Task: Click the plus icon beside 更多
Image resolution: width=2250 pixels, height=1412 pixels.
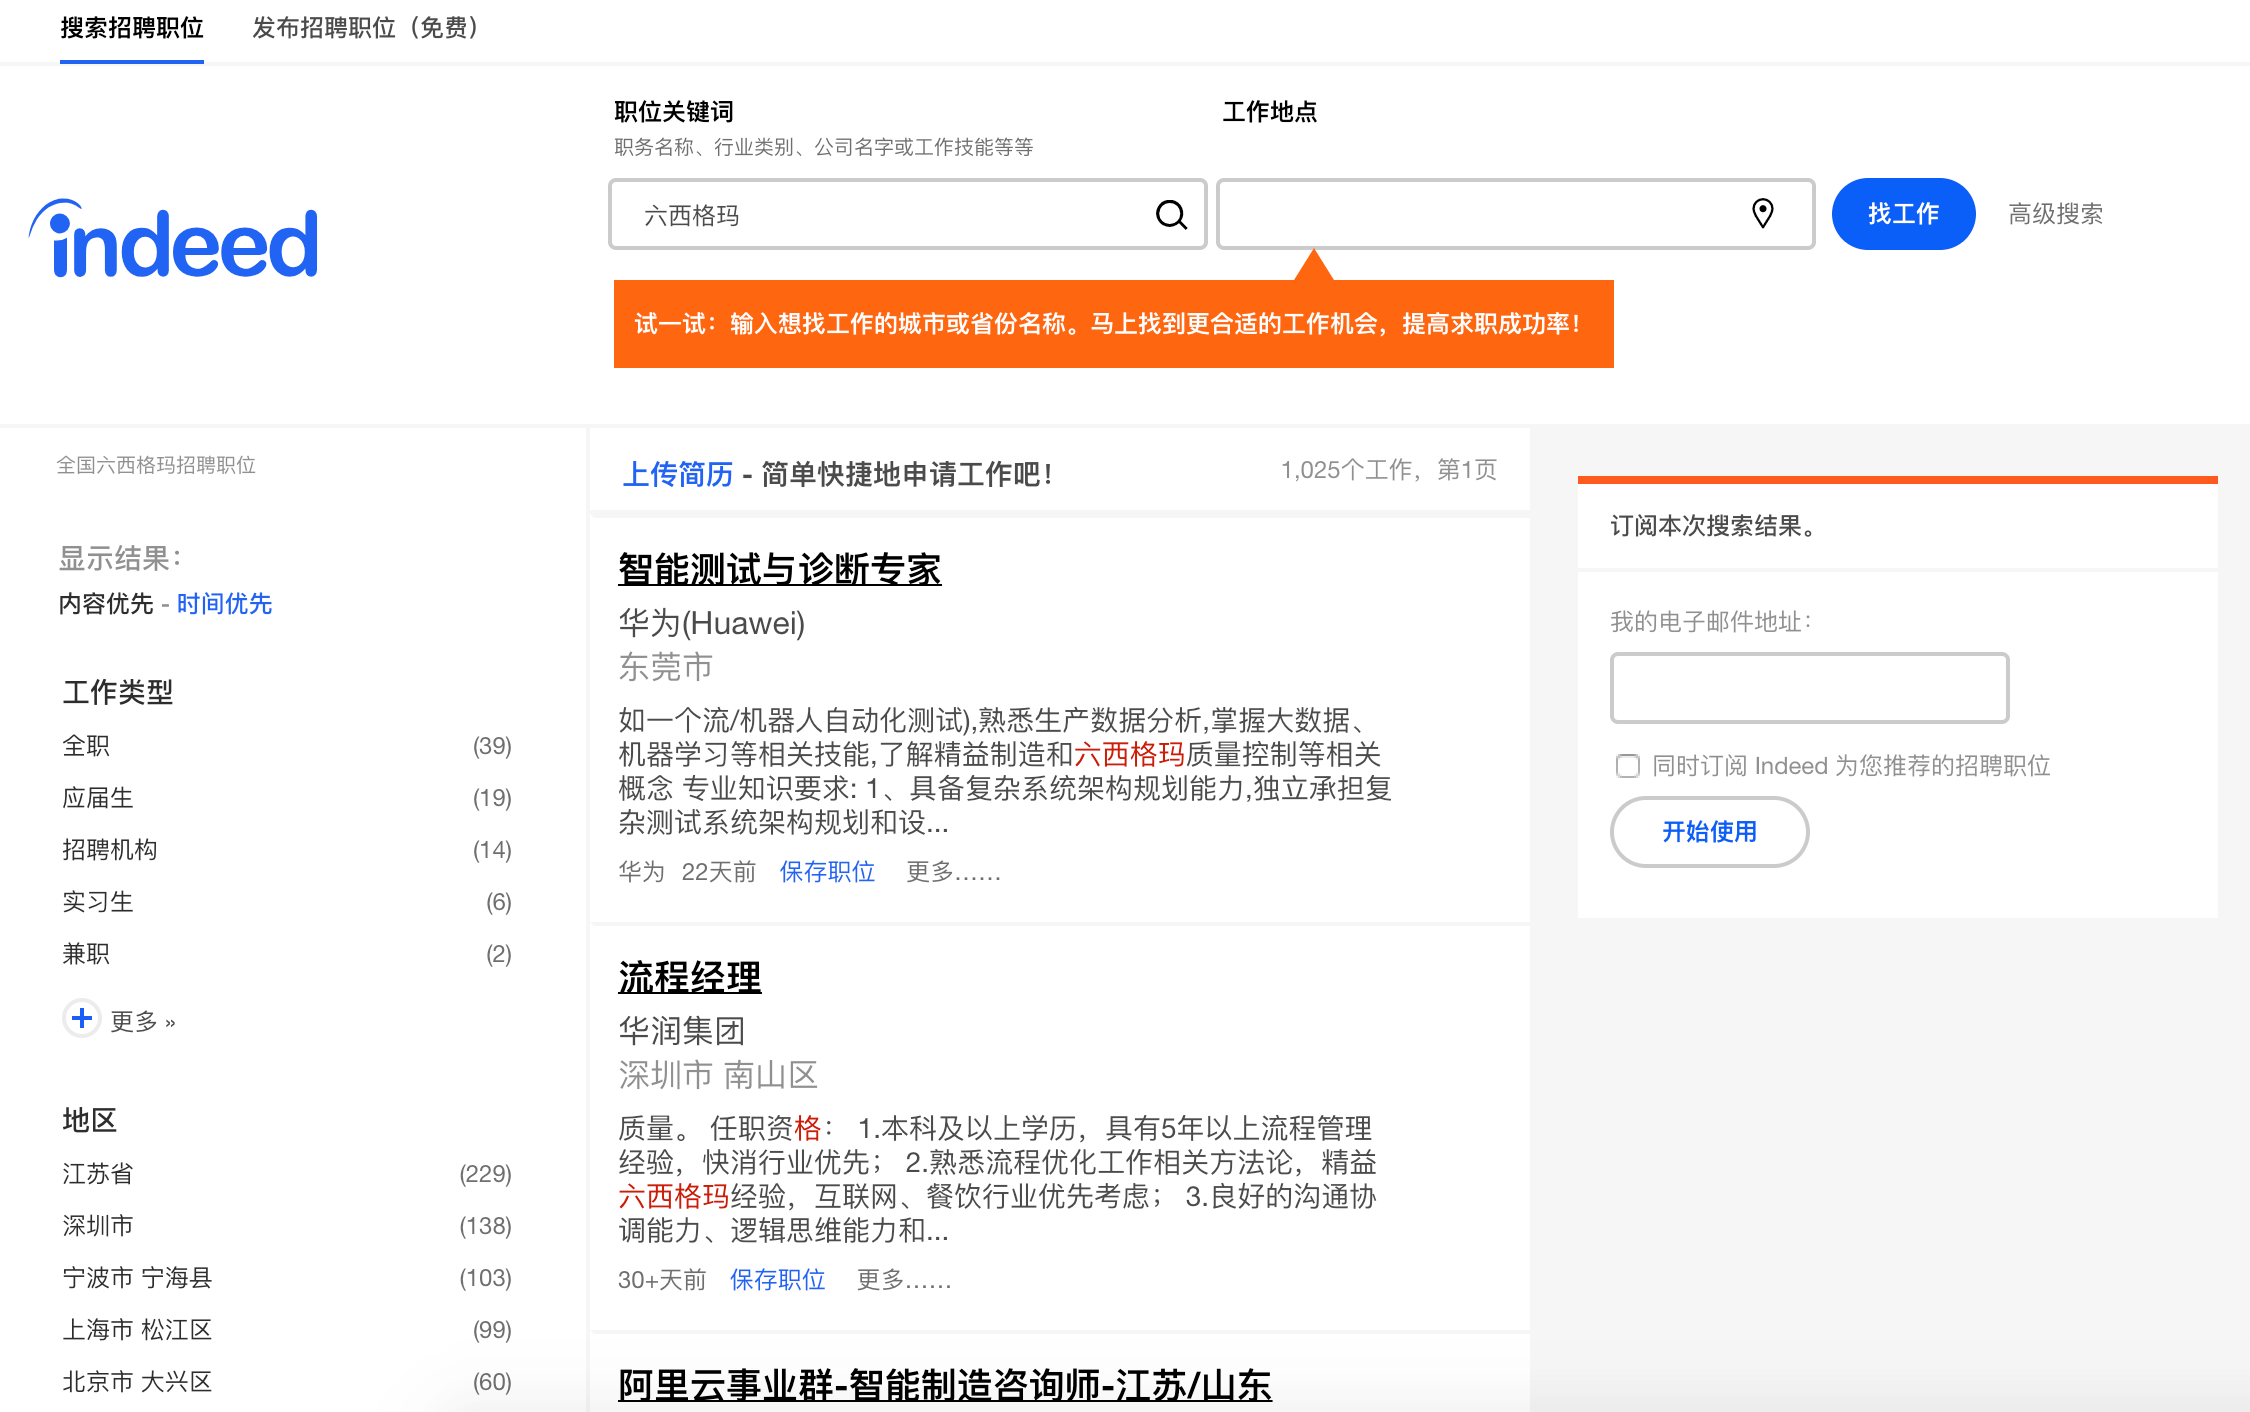Action: tap(82, 1019)
